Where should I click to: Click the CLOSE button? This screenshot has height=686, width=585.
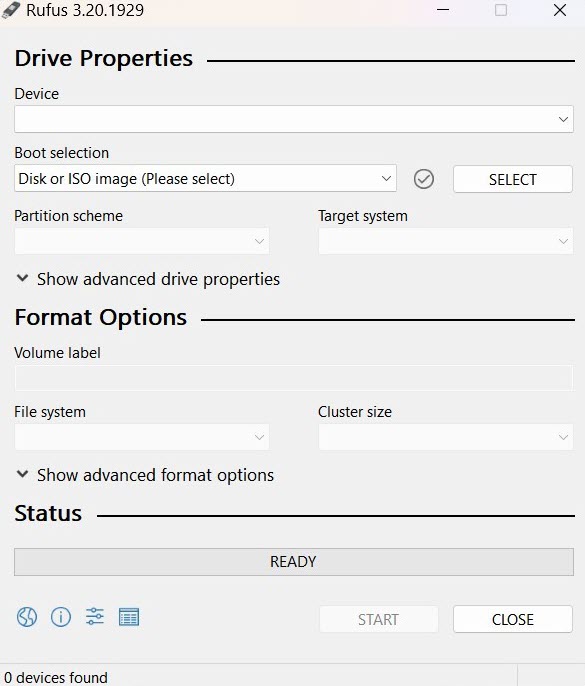click(513, 619)
